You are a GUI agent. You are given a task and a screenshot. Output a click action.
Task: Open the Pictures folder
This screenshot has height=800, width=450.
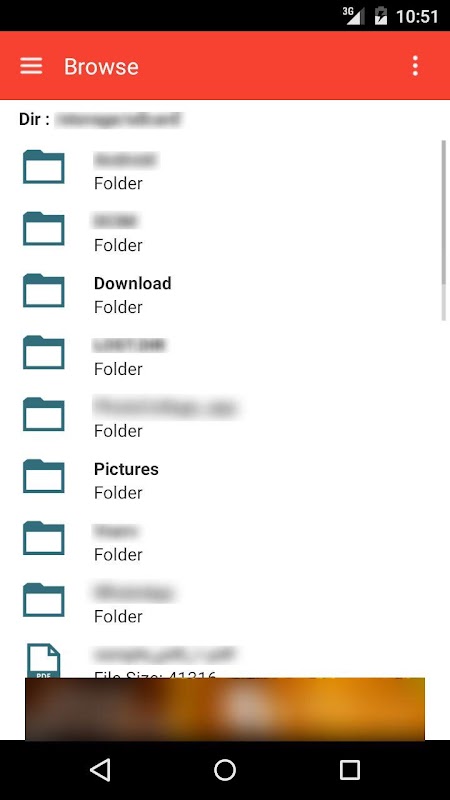[x=225, y=480]
